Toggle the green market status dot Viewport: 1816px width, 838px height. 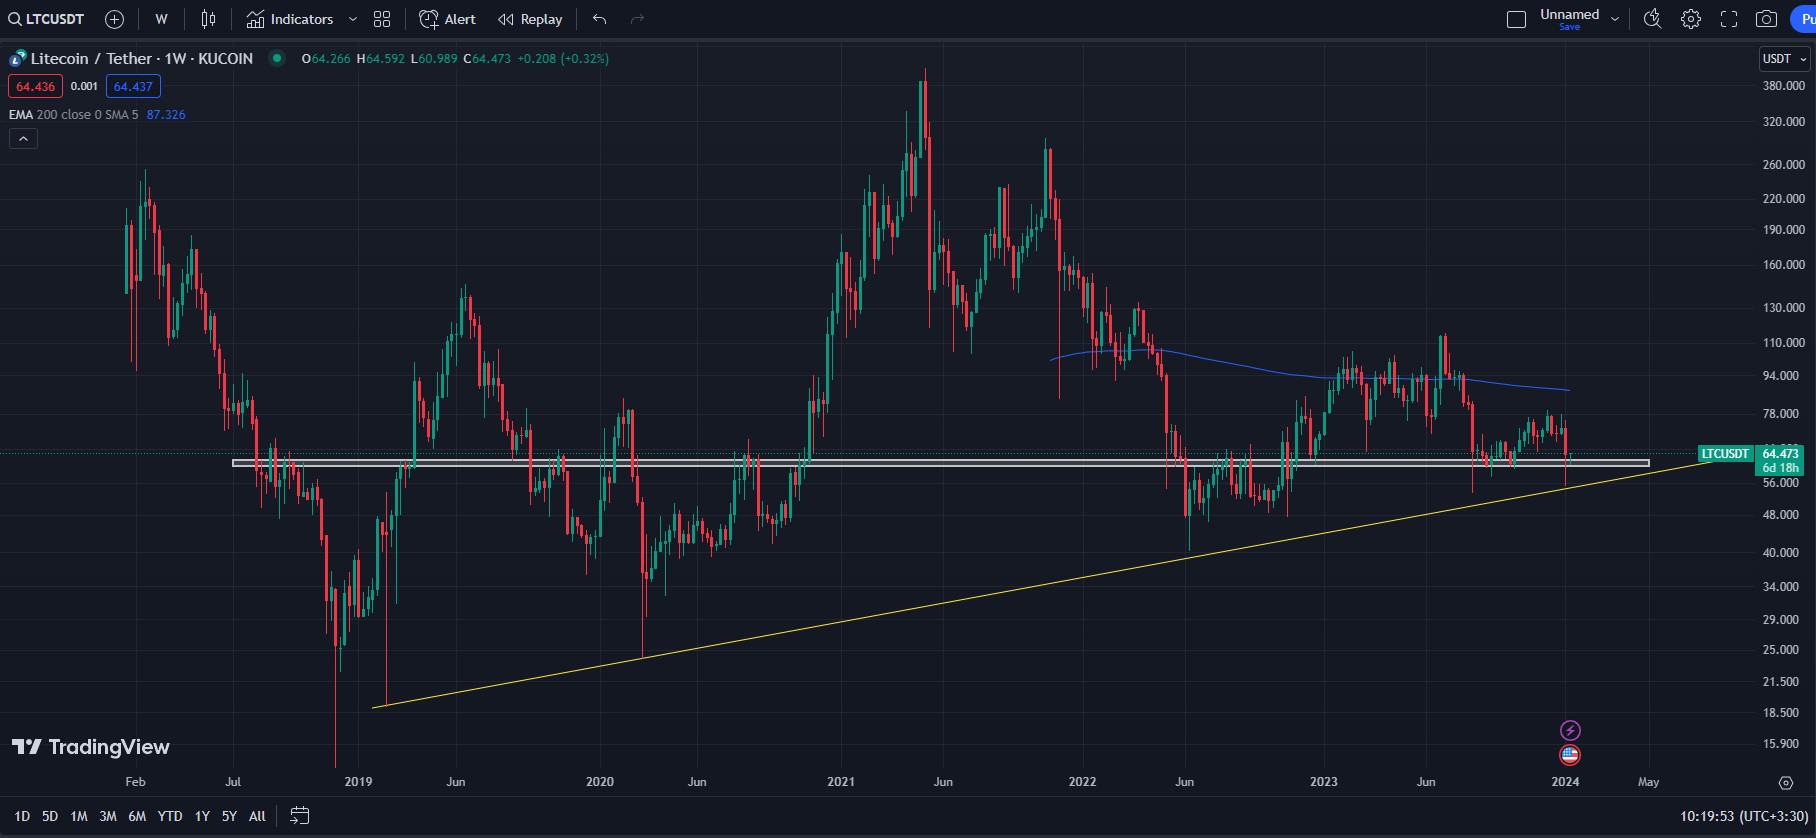pyautogui.click(x=277, y=59)
